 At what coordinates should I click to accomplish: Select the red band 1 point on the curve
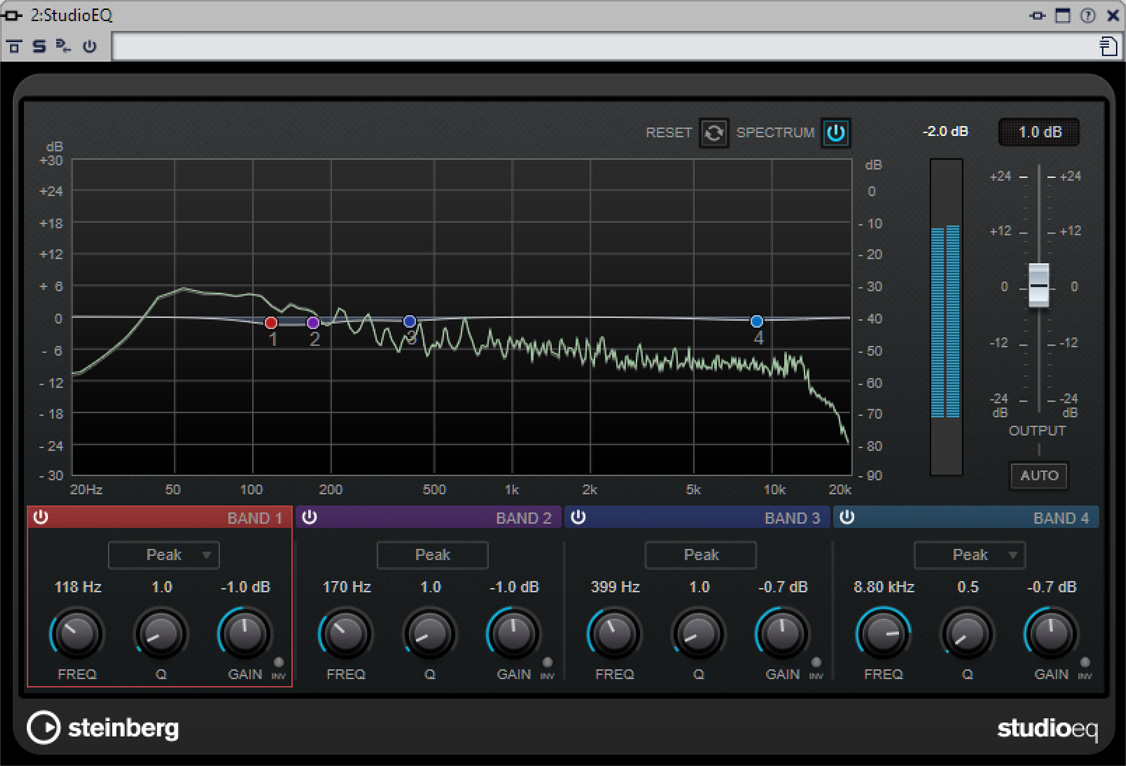click(271, 323)
